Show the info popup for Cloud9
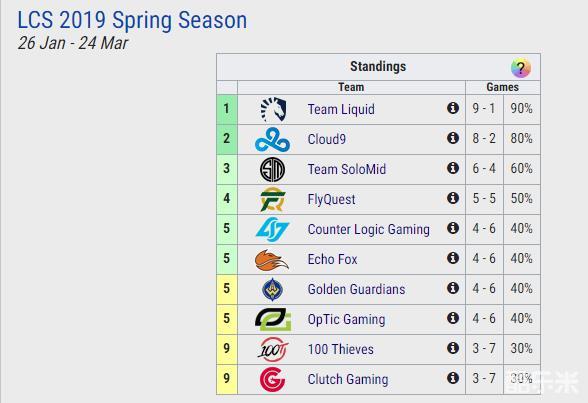The image size is (588, 403). pyautogui.click(x=453, y=138)
